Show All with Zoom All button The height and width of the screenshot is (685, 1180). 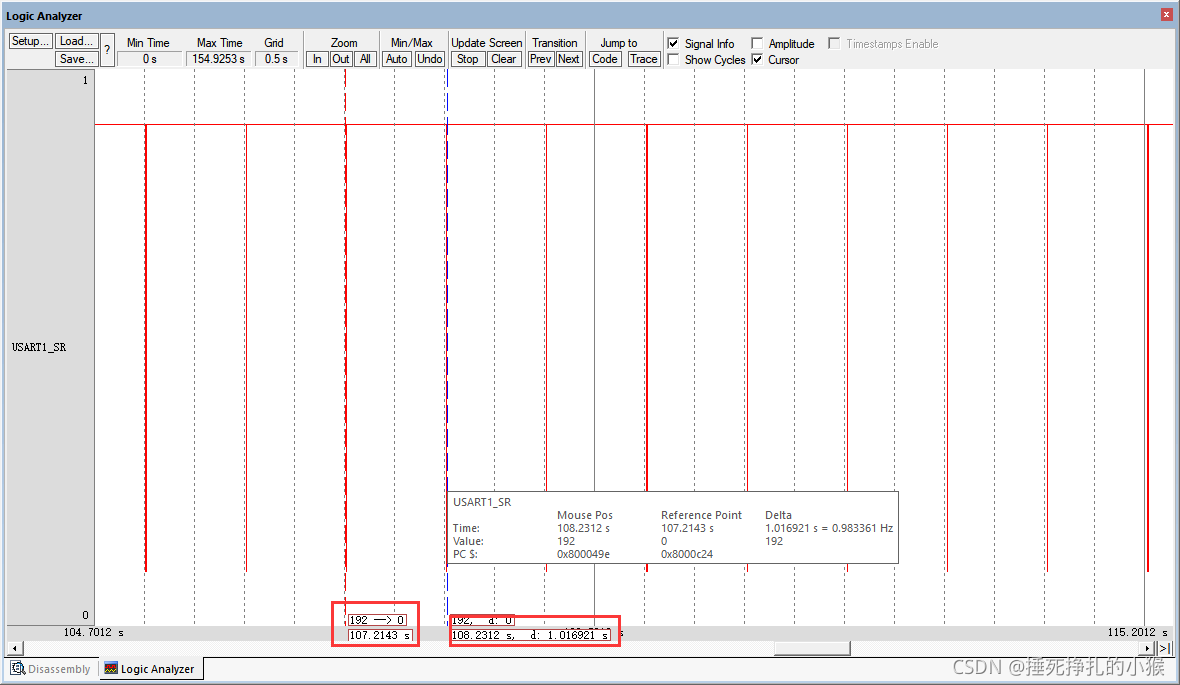tap(365, 59)
